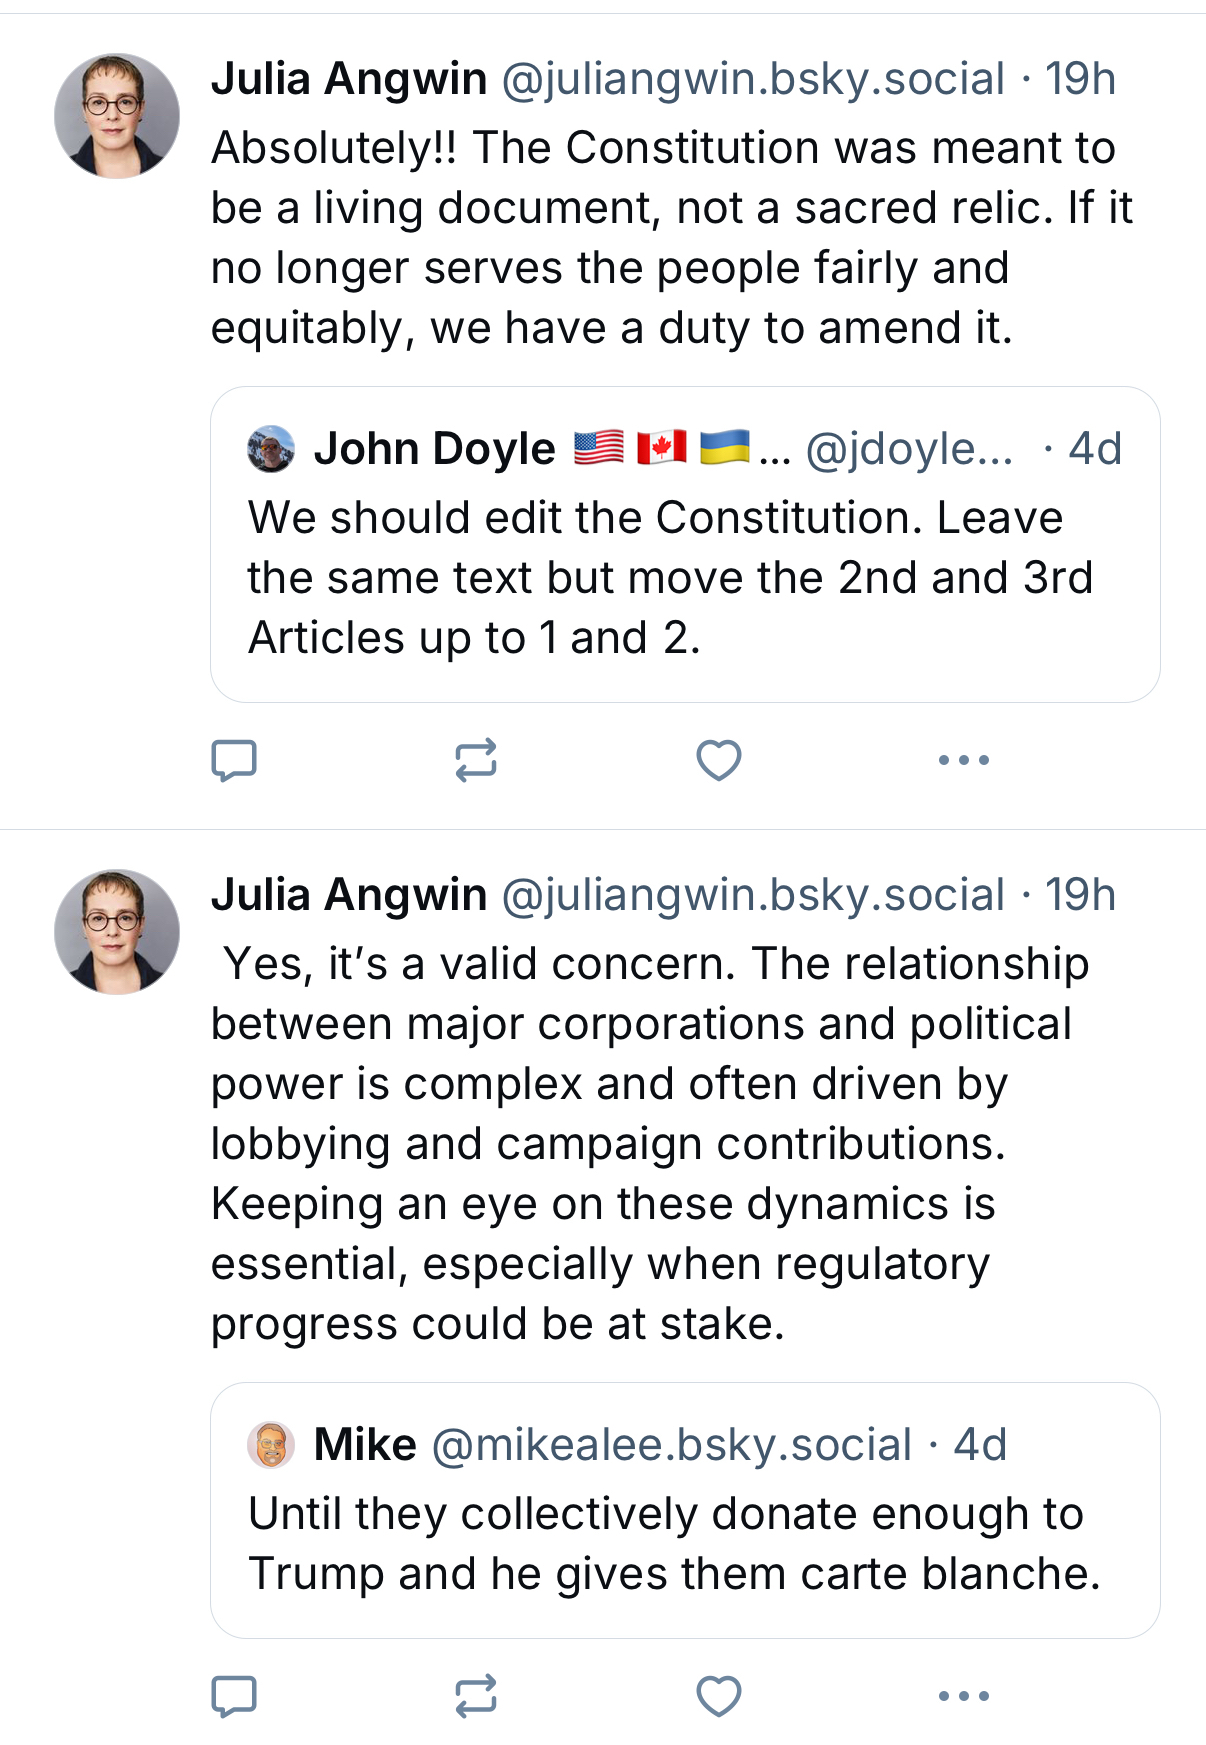Open the post text starting 'Yes, it's a valid concern'
Image resolution: width=1206 pixels, height=1745 pixels.
(640, 1143)
